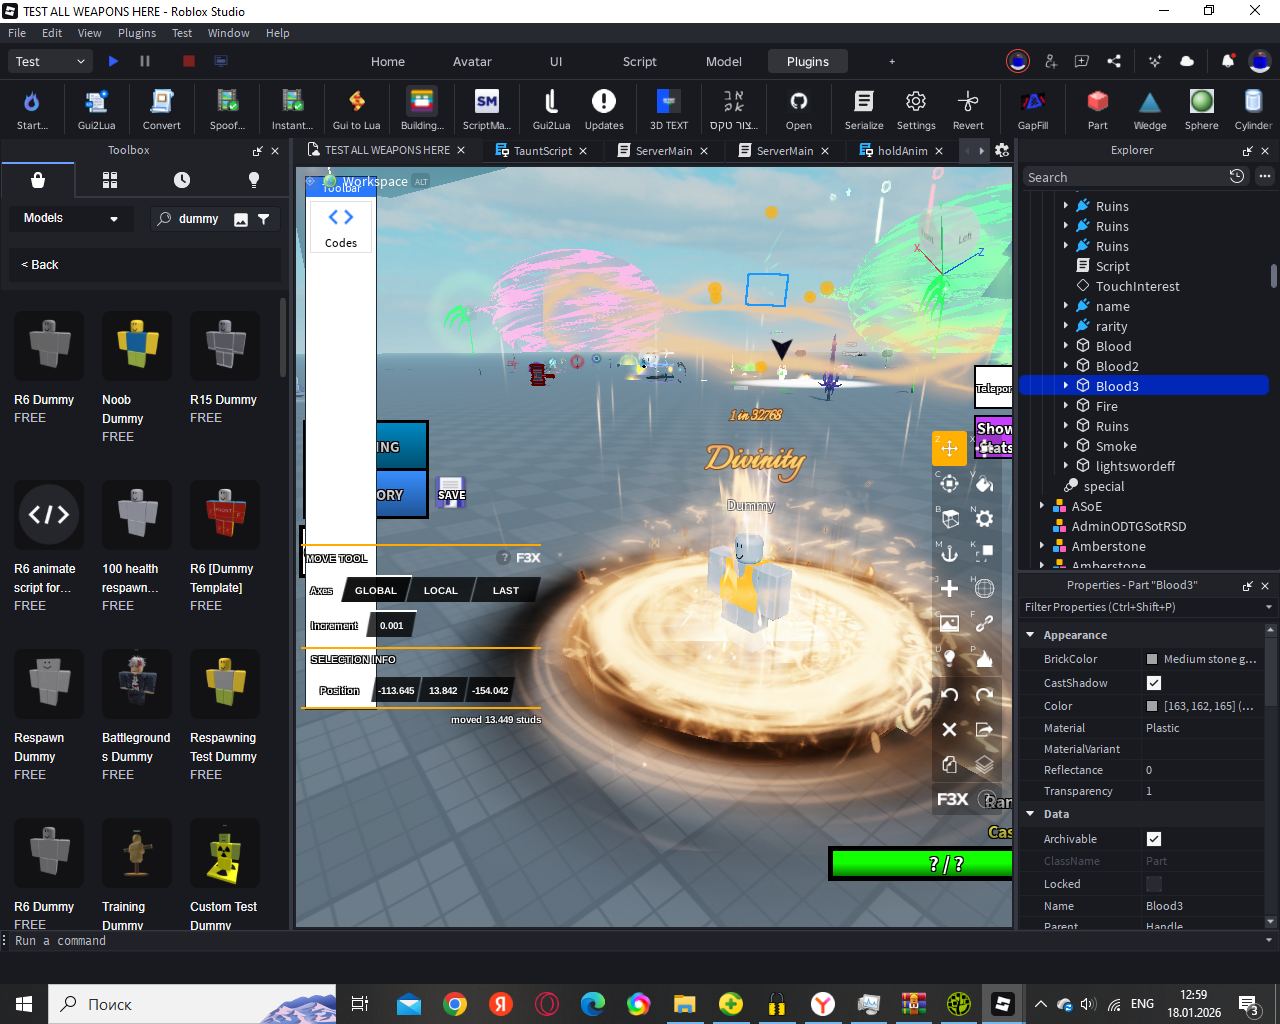Click the F3X delete X icon
1280x1024 pixels.
[949, 729]
